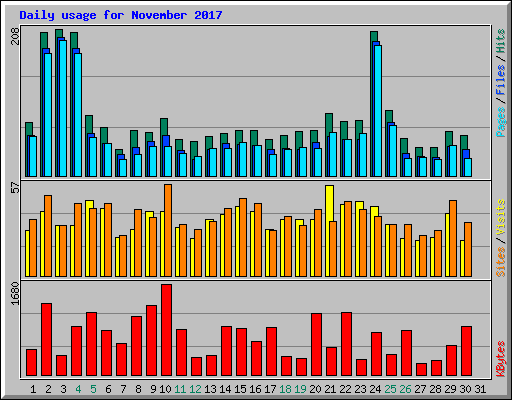Click the 'Visits' legend label

point(500,217)
